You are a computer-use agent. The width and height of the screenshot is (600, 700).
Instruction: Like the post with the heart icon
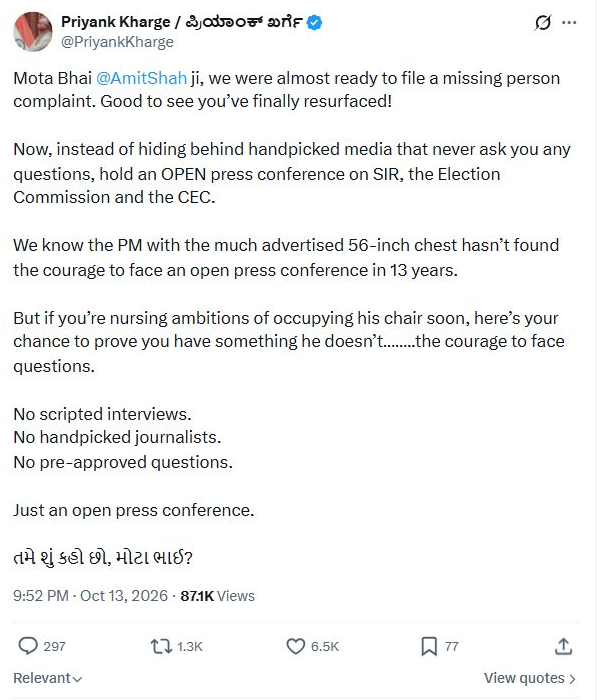(296, 646)
